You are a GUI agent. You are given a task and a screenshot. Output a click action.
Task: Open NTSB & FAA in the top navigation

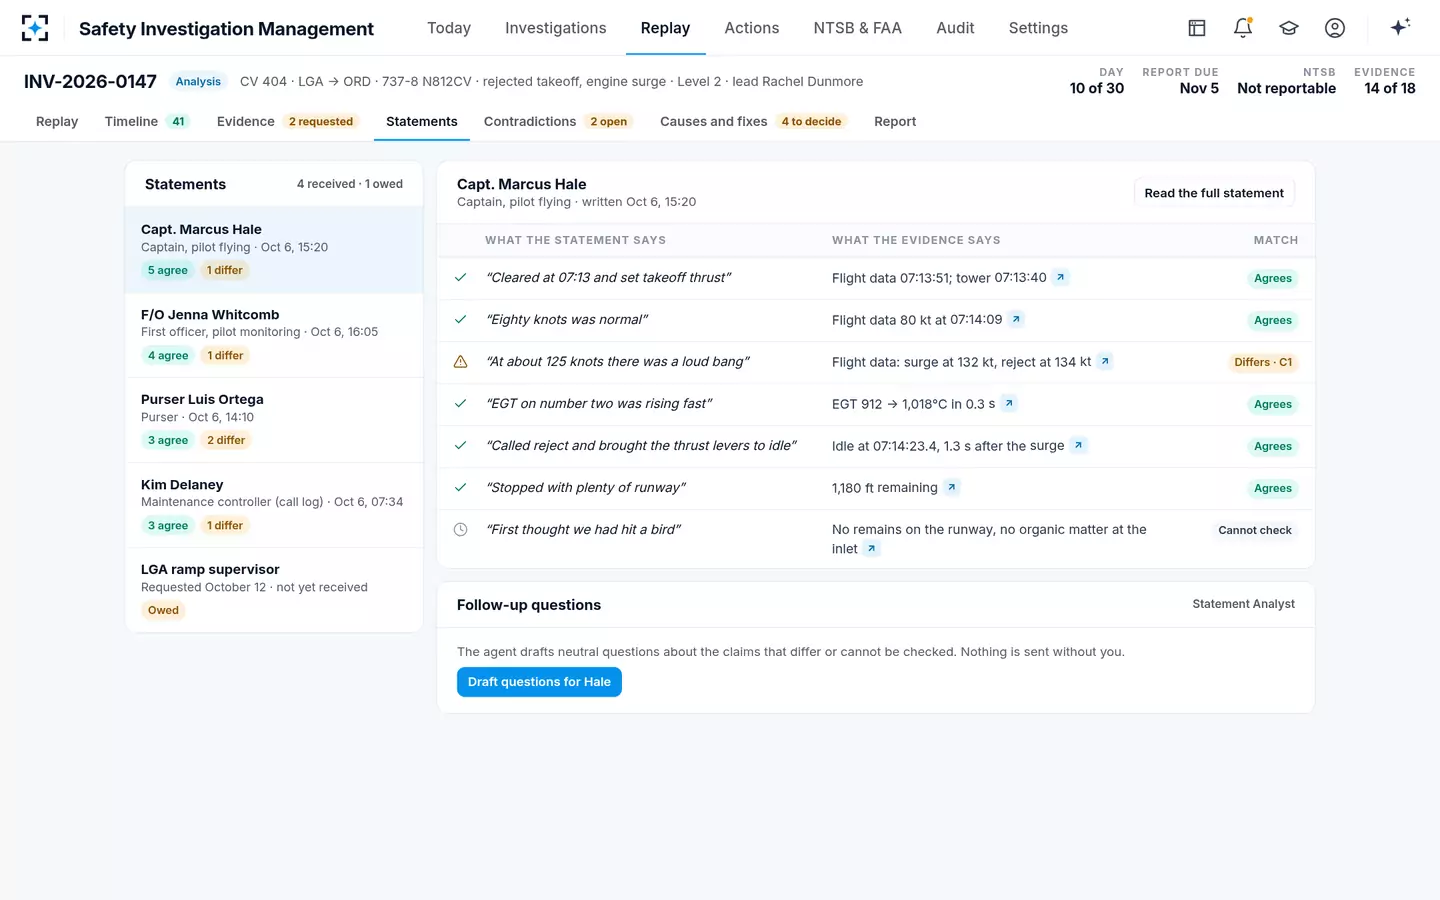(x=858, y=28)
